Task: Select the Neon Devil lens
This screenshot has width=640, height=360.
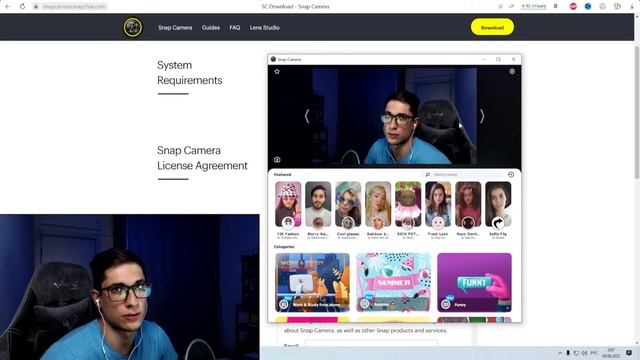Action: (x=468, y=204)
